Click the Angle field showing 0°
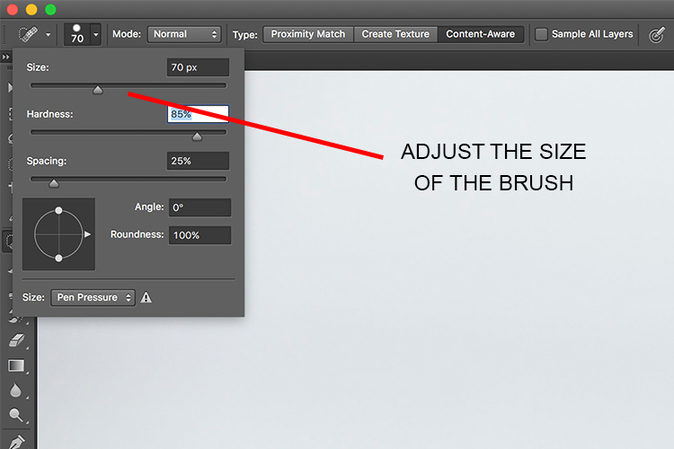674x449 pixels. 200,208
